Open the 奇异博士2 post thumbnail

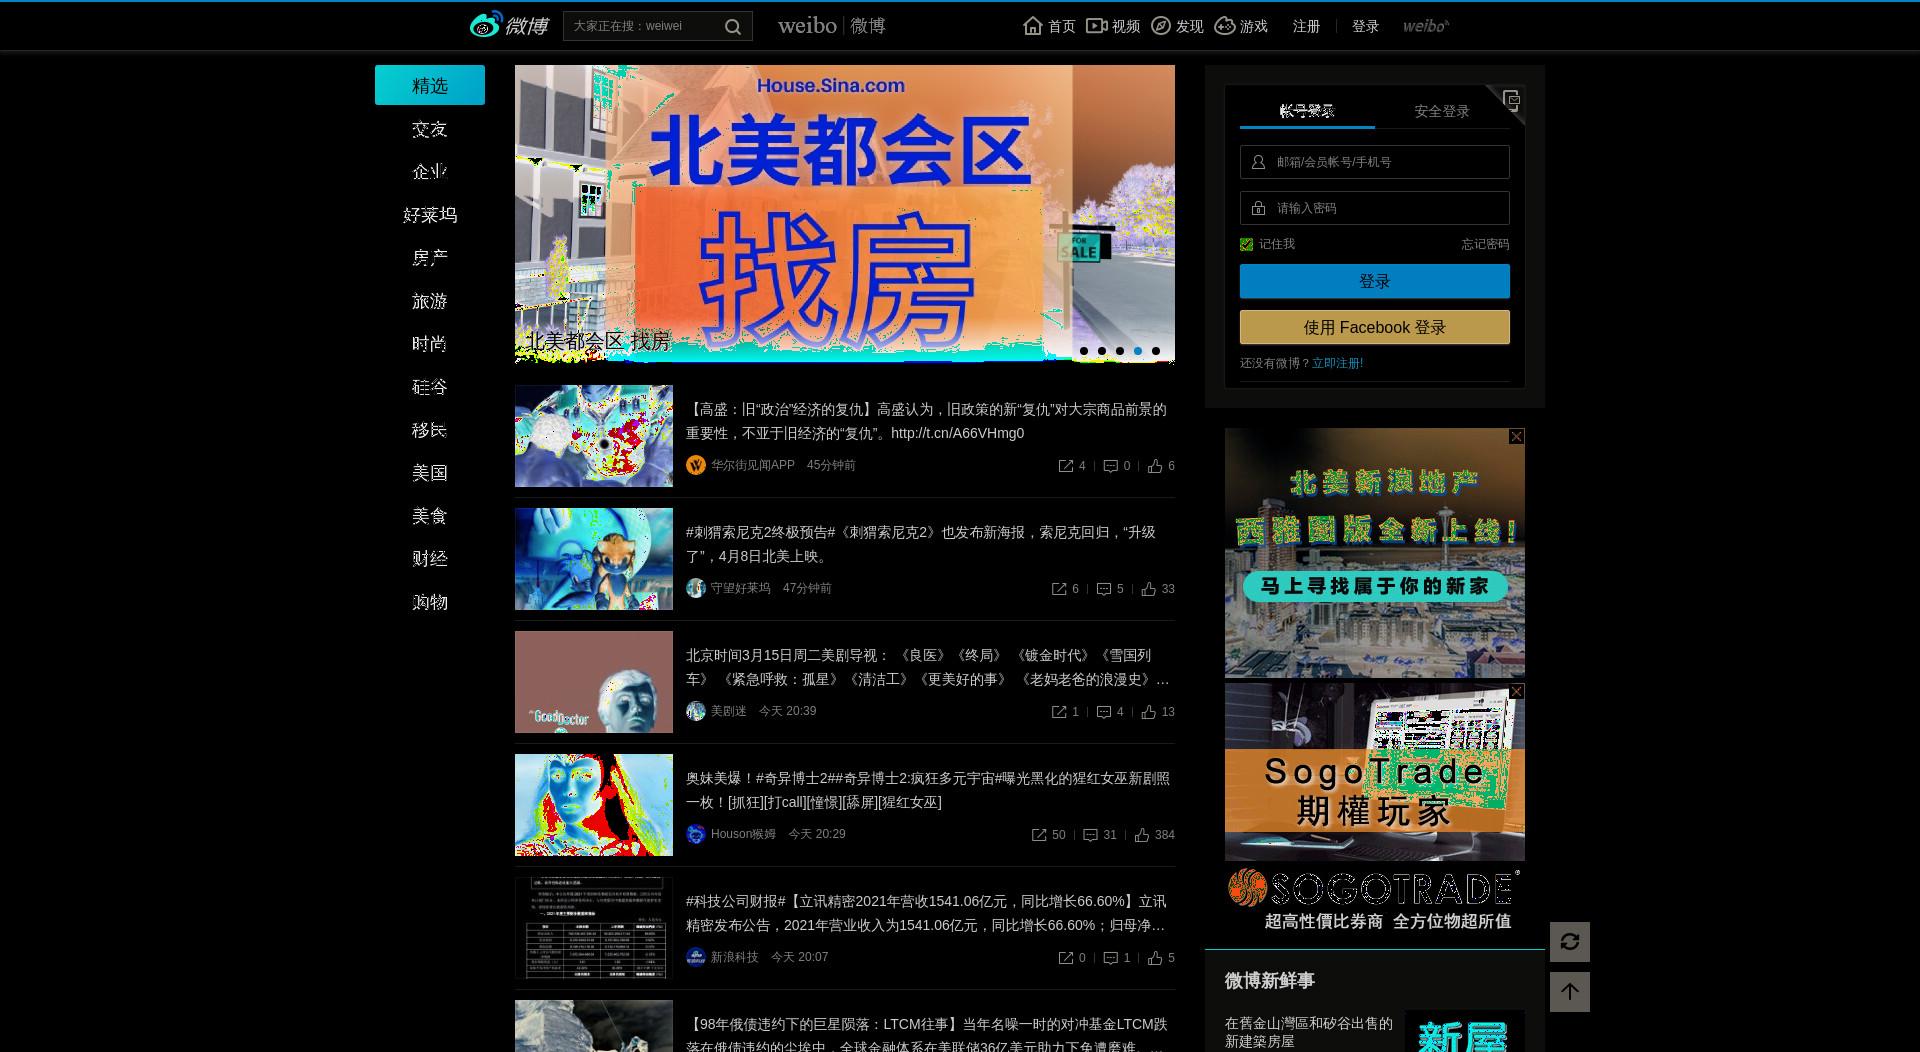point(594,805)
